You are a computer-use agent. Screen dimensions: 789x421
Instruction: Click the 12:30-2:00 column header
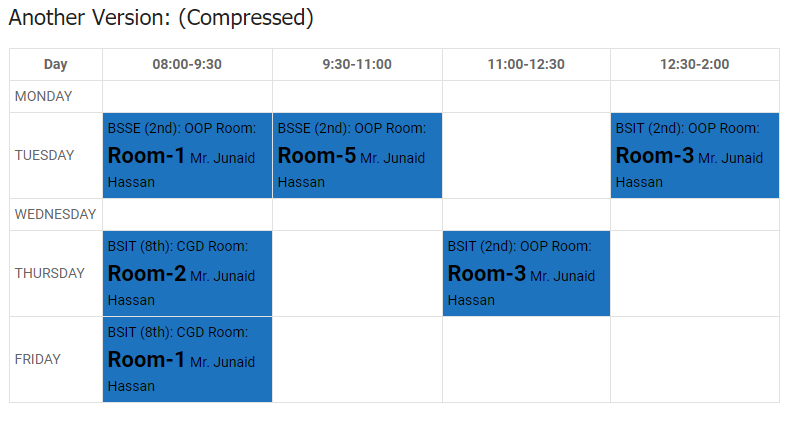(695, 64)
